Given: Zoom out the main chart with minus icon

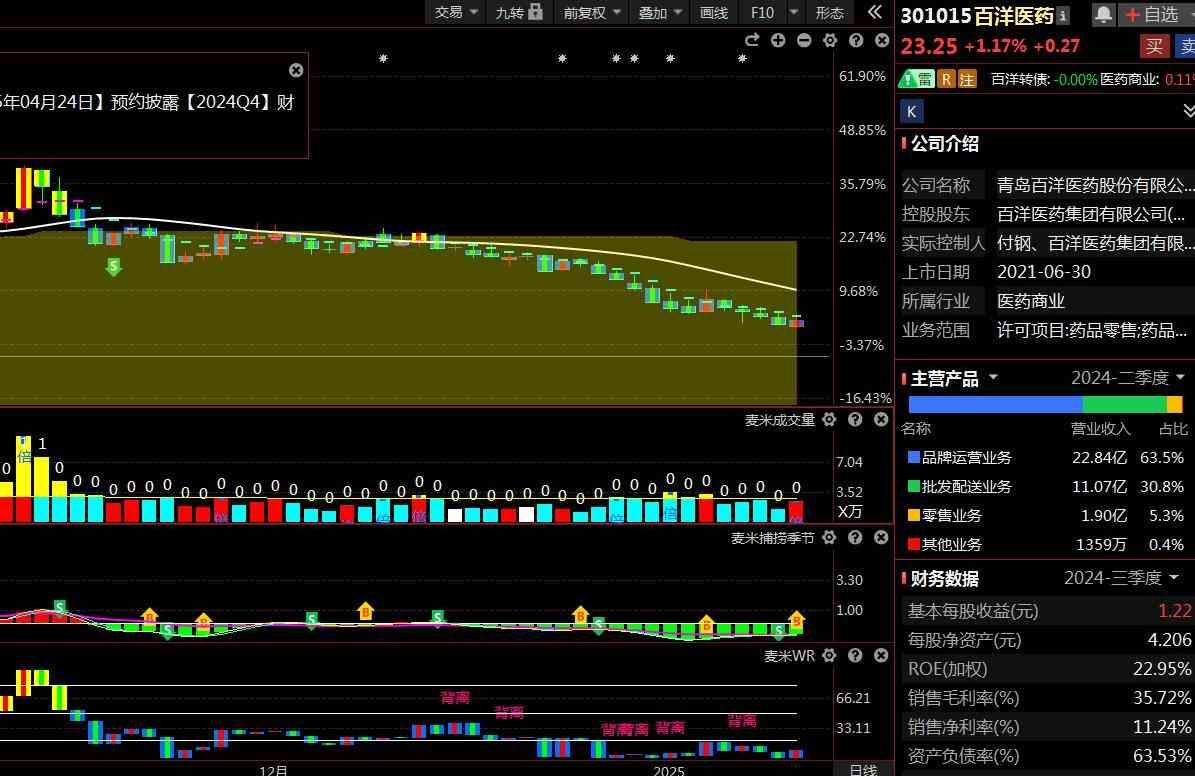Looking at the screenshot, I should pos(804,40).
